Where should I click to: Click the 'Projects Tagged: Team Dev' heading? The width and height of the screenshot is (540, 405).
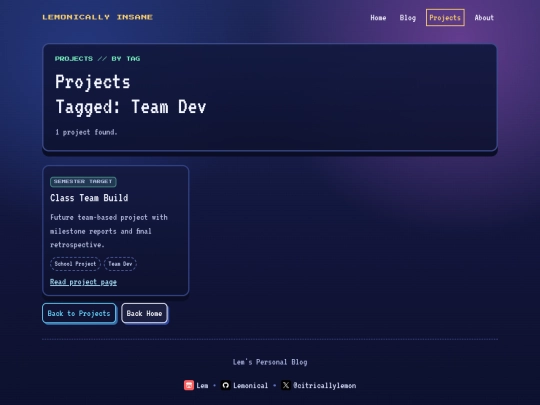pos(131,94)
